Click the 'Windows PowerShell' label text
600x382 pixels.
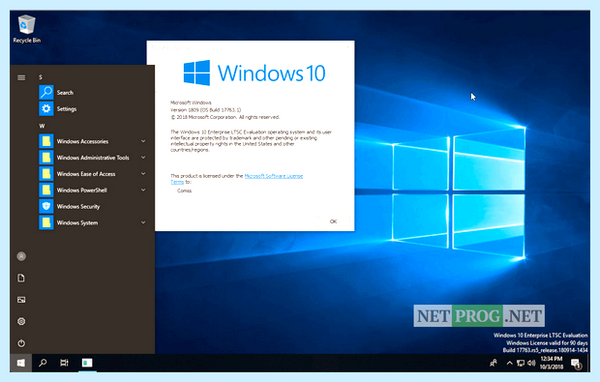click(82, 190)
